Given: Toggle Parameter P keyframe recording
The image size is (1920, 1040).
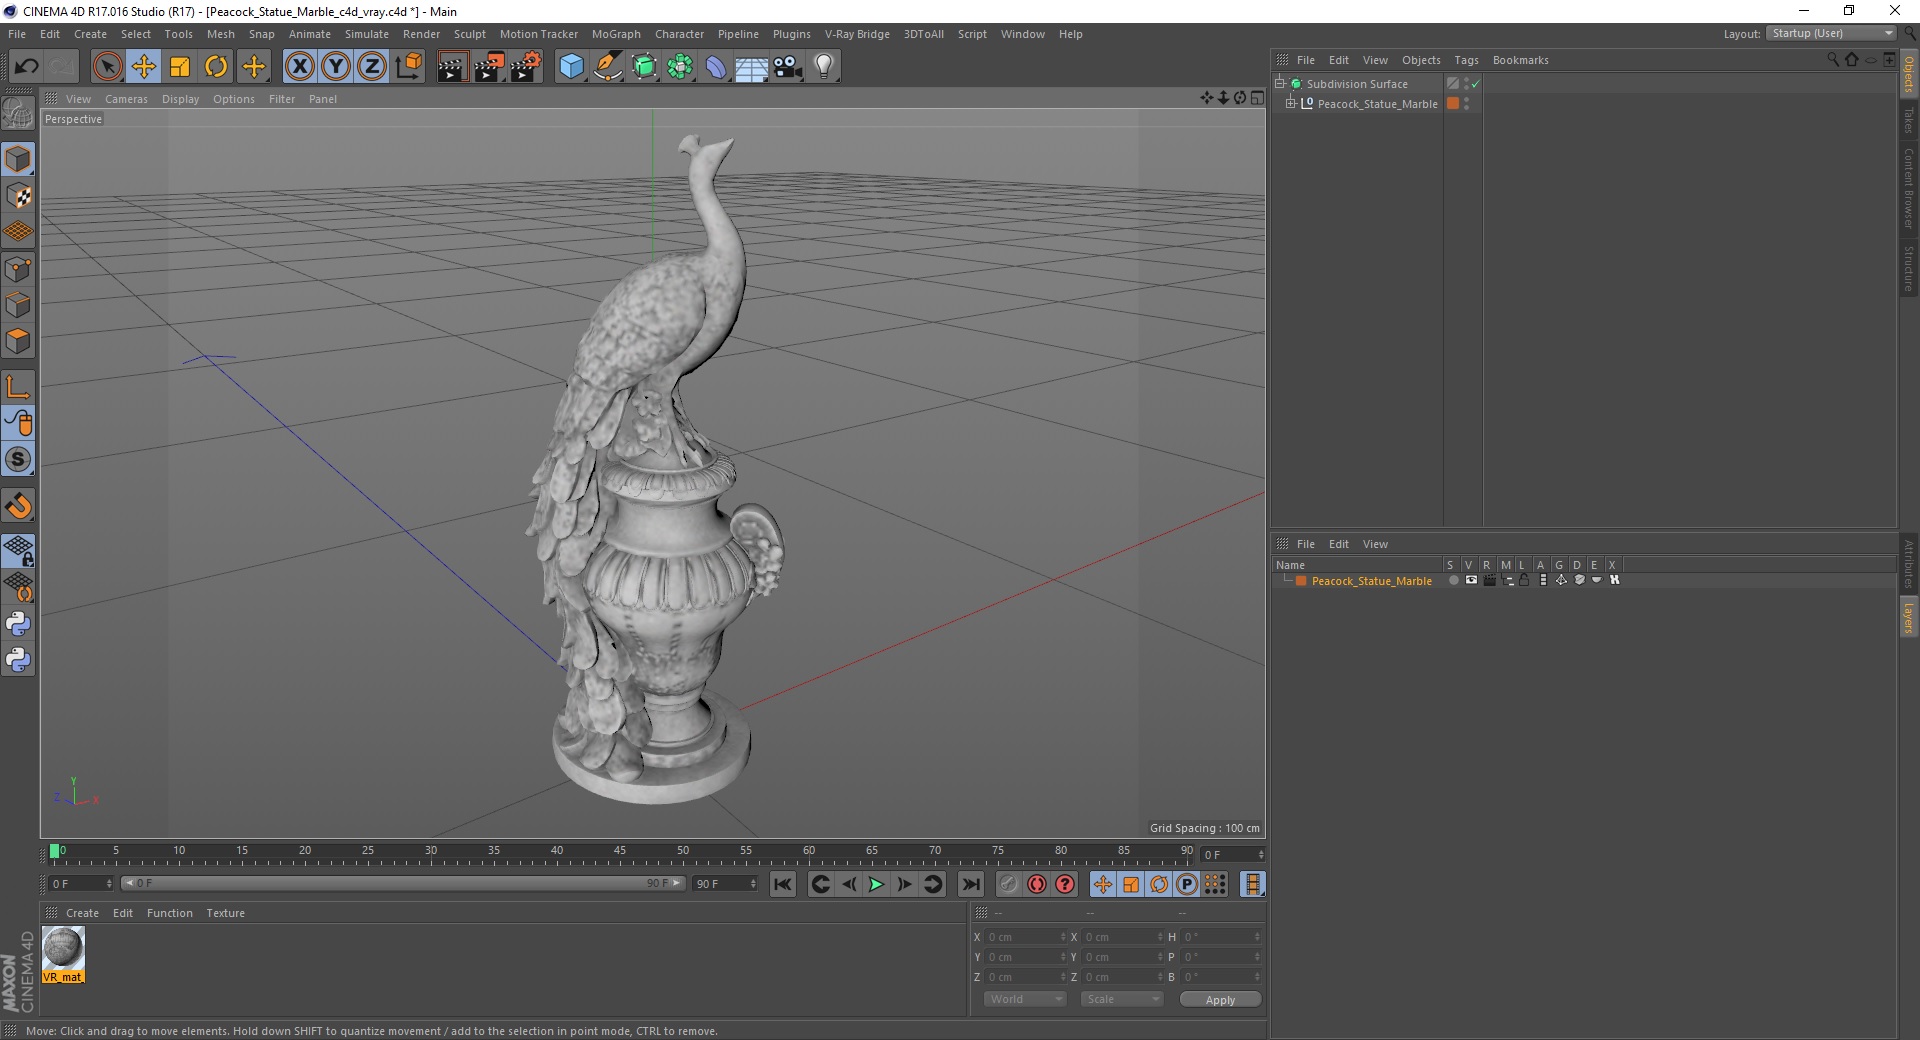Looking at the screenshot, I should (1187, 884).
